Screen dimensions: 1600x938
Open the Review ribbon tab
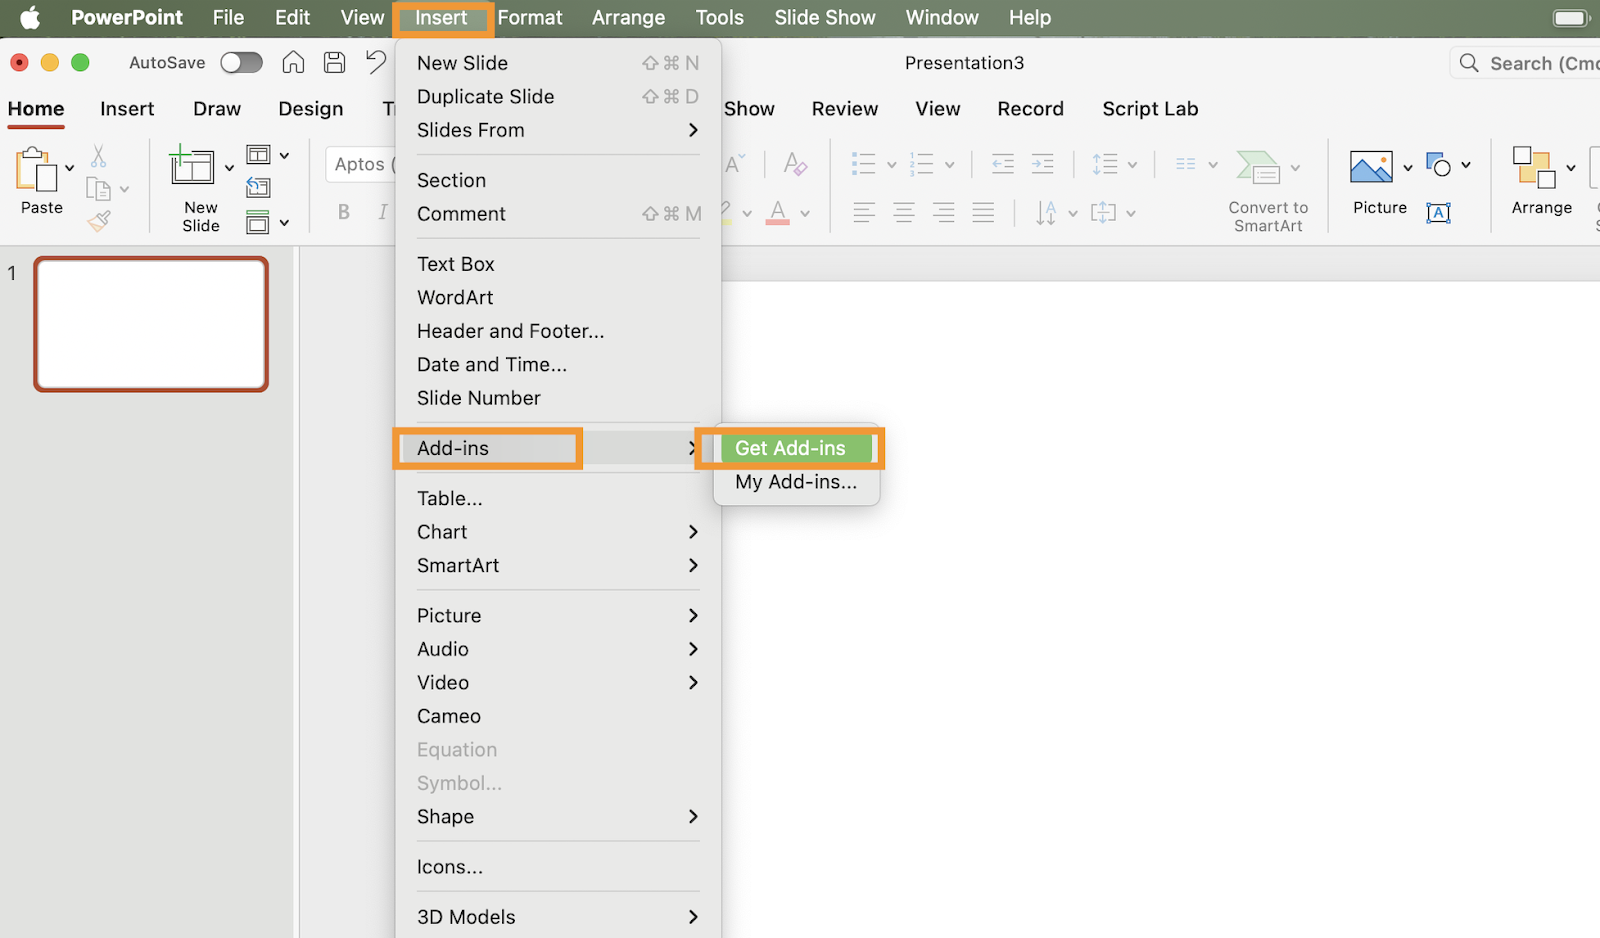pyautogui.click(x=845, y=109)
